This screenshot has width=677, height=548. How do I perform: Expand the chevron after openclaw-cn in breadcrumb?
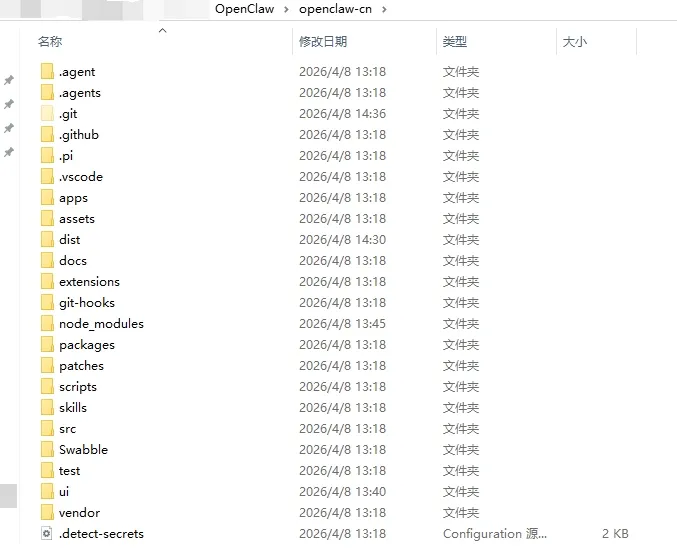point(384,10)
